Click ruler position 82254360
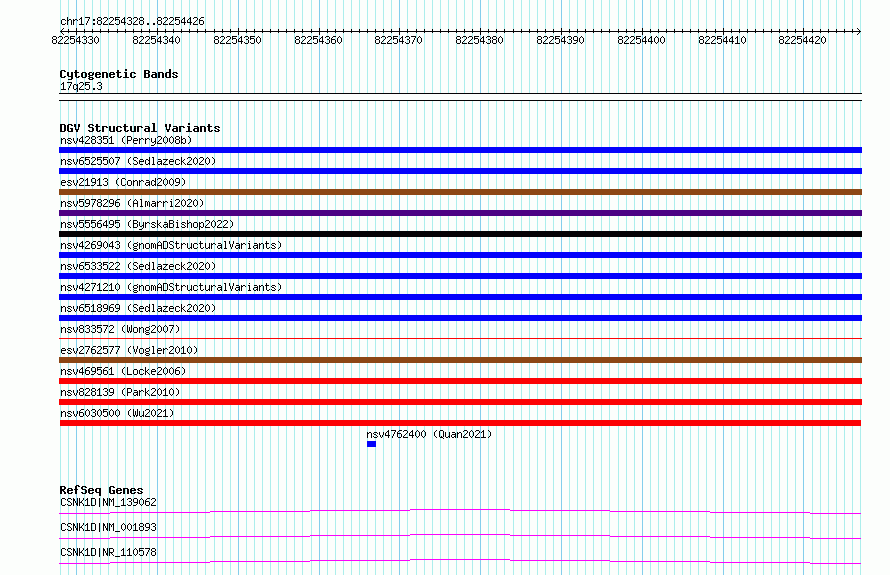This screenshot has width=890, height=575. point(318,40)
